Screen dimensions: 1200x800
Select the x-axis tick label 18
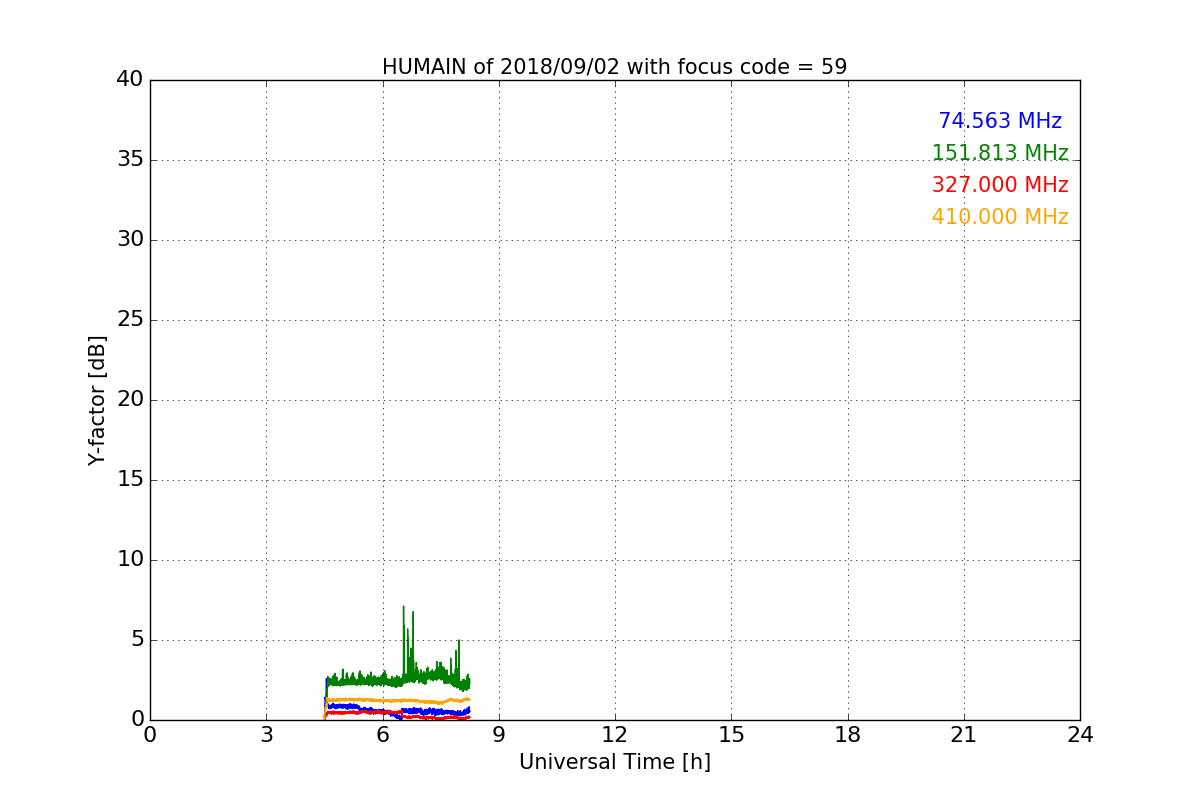(848, 735)
